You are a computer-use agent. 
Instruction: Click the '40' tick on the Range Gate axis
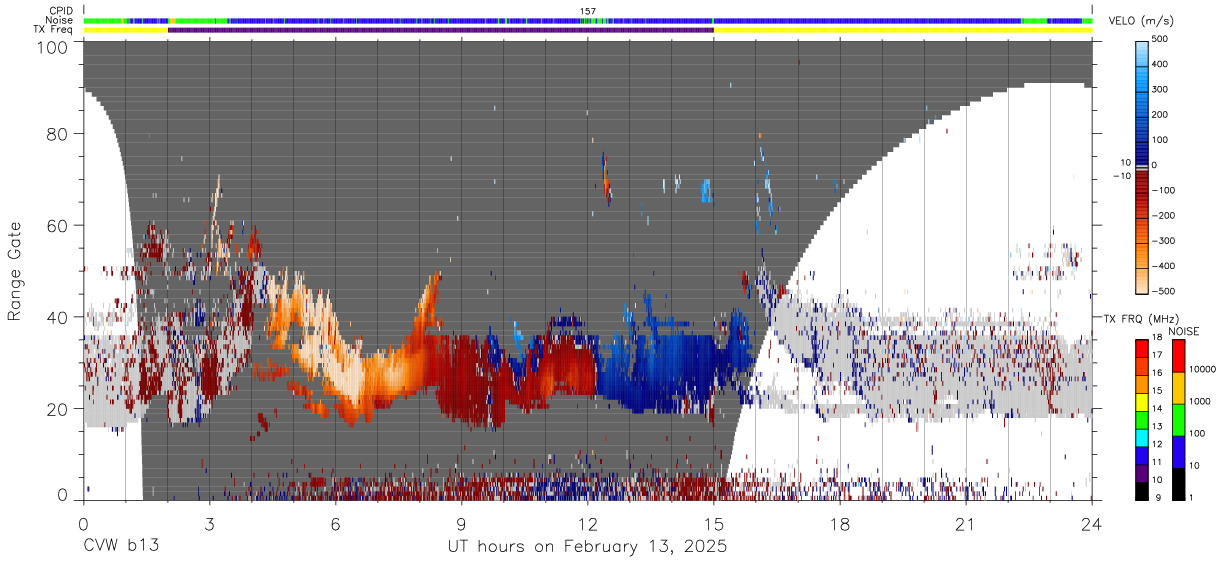coord(57,318)
